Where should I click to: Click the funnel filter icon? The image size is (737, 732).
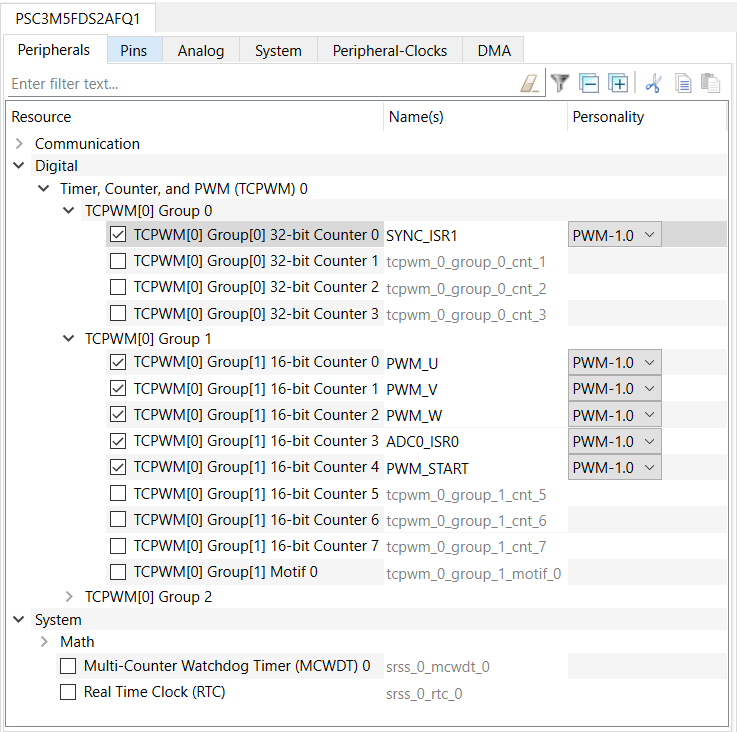[560, 83]
